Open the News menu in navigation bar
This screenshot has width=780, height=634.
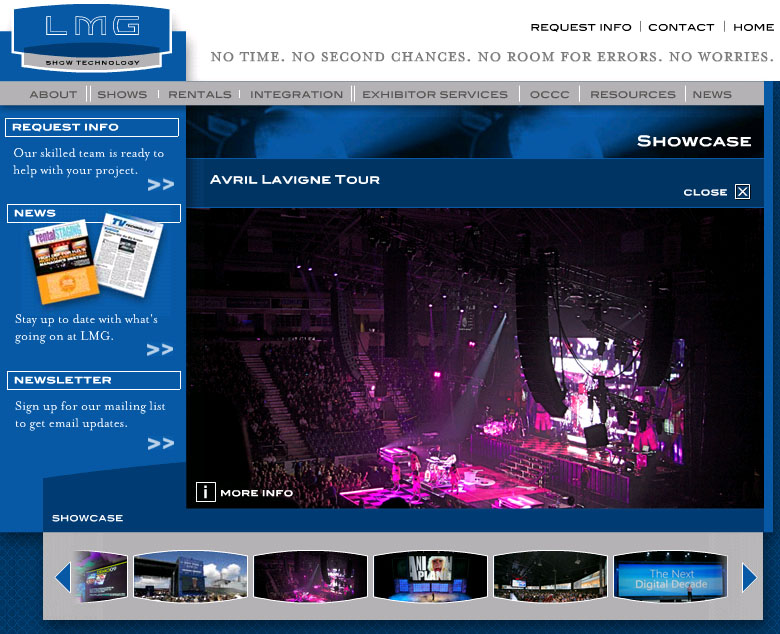(x=712, y=94)
